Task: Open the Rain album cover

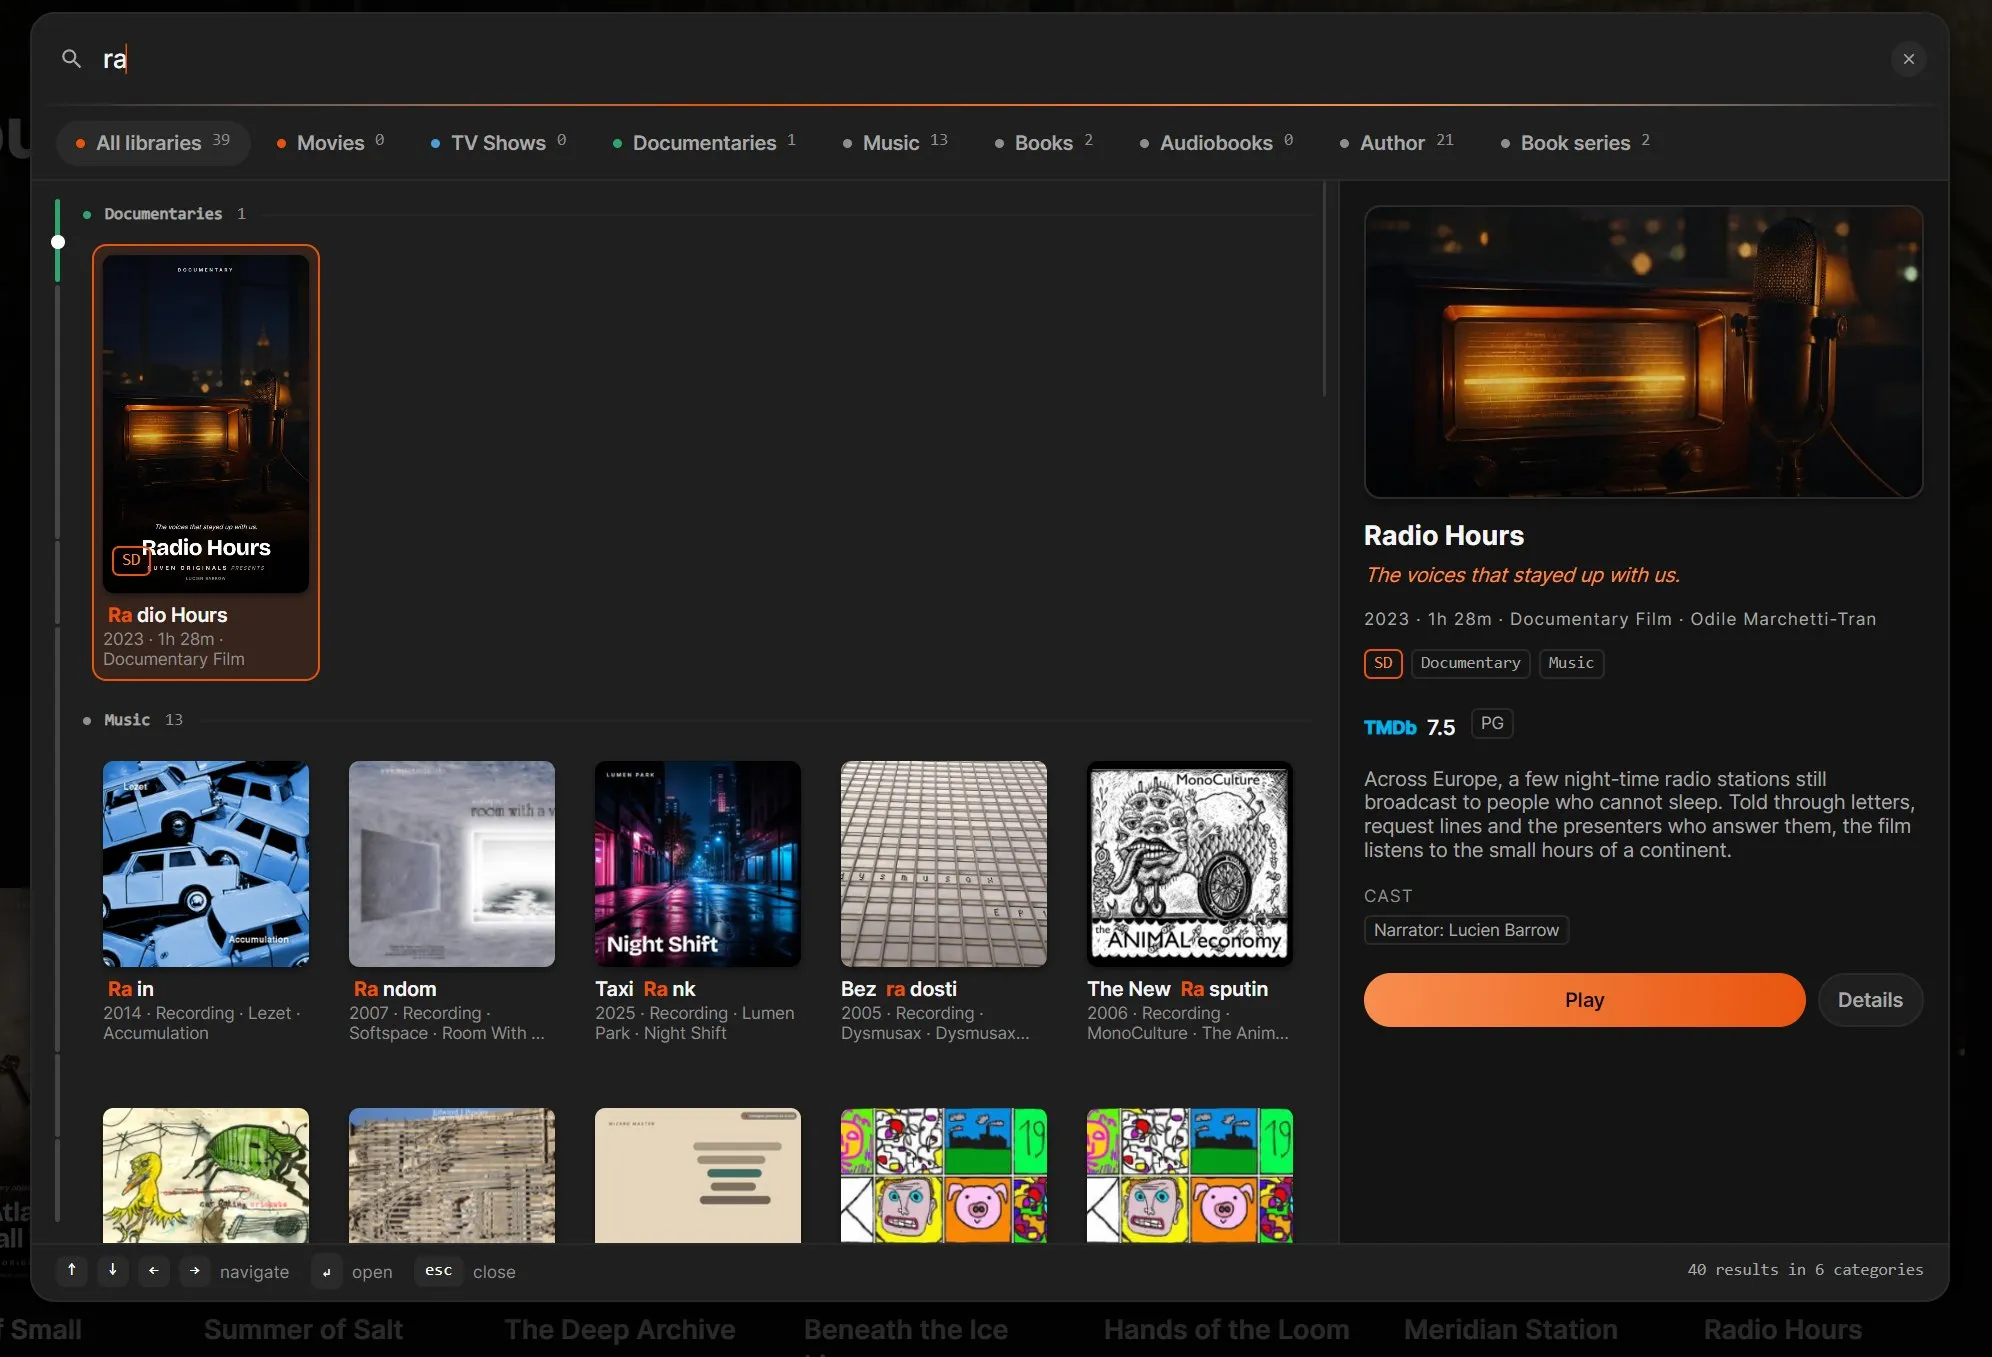Action: click(206, 864)
